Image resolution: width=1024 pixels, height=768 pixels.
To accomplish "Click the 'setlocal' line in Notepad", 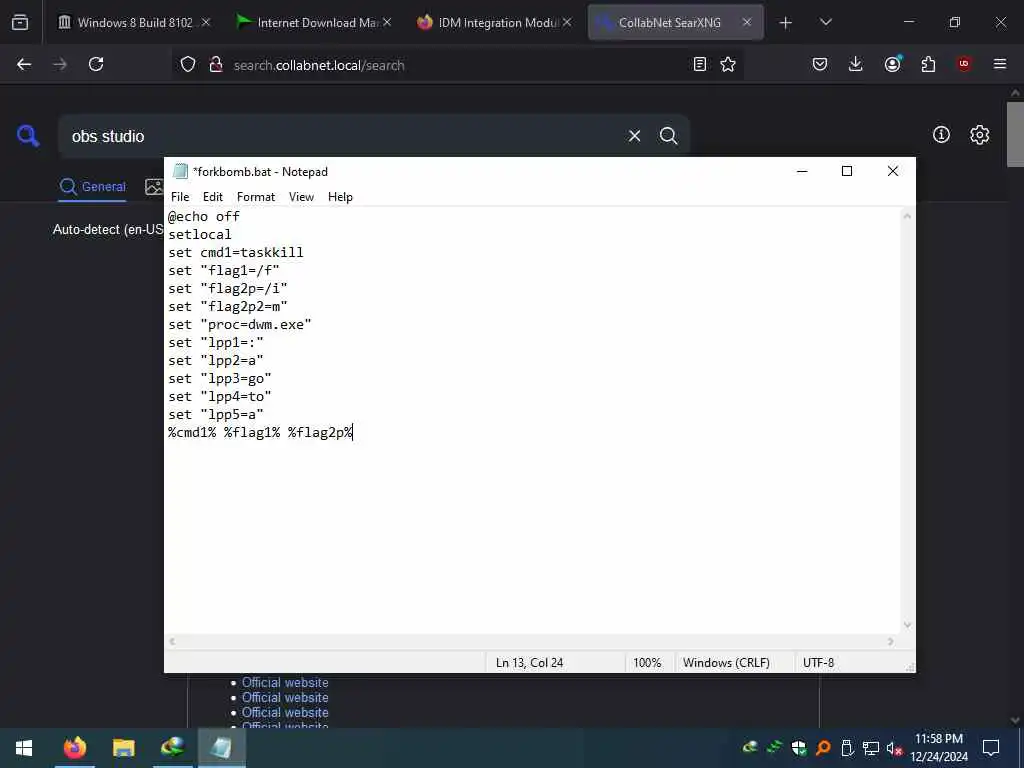I will coord(200,234).
